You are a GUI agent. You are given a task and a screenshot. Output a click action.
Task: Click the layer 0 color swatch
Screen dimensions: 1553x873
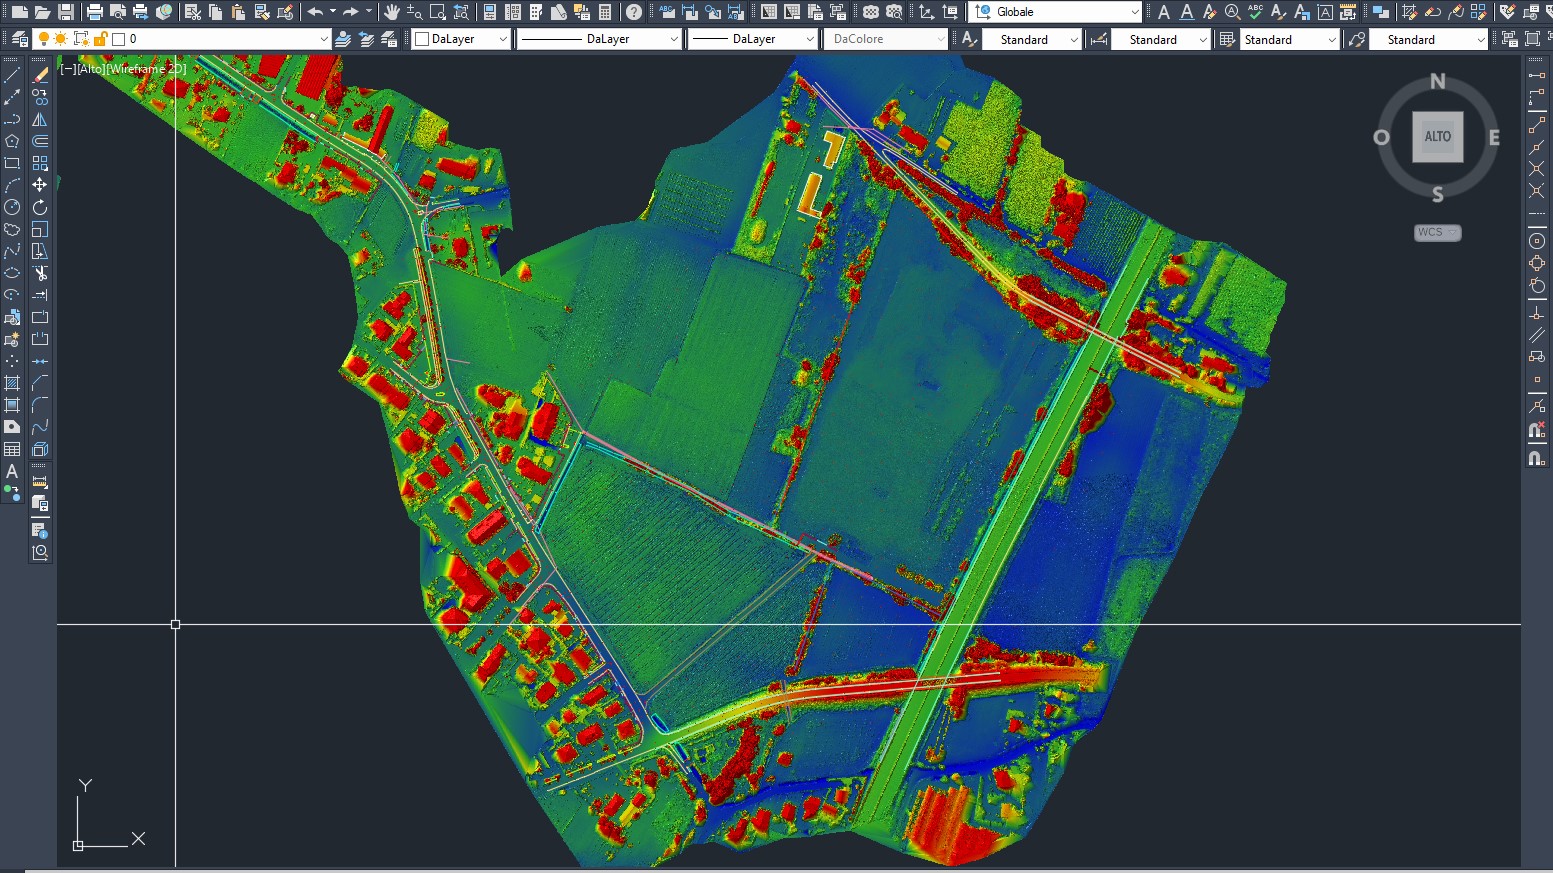pos(119,39)
